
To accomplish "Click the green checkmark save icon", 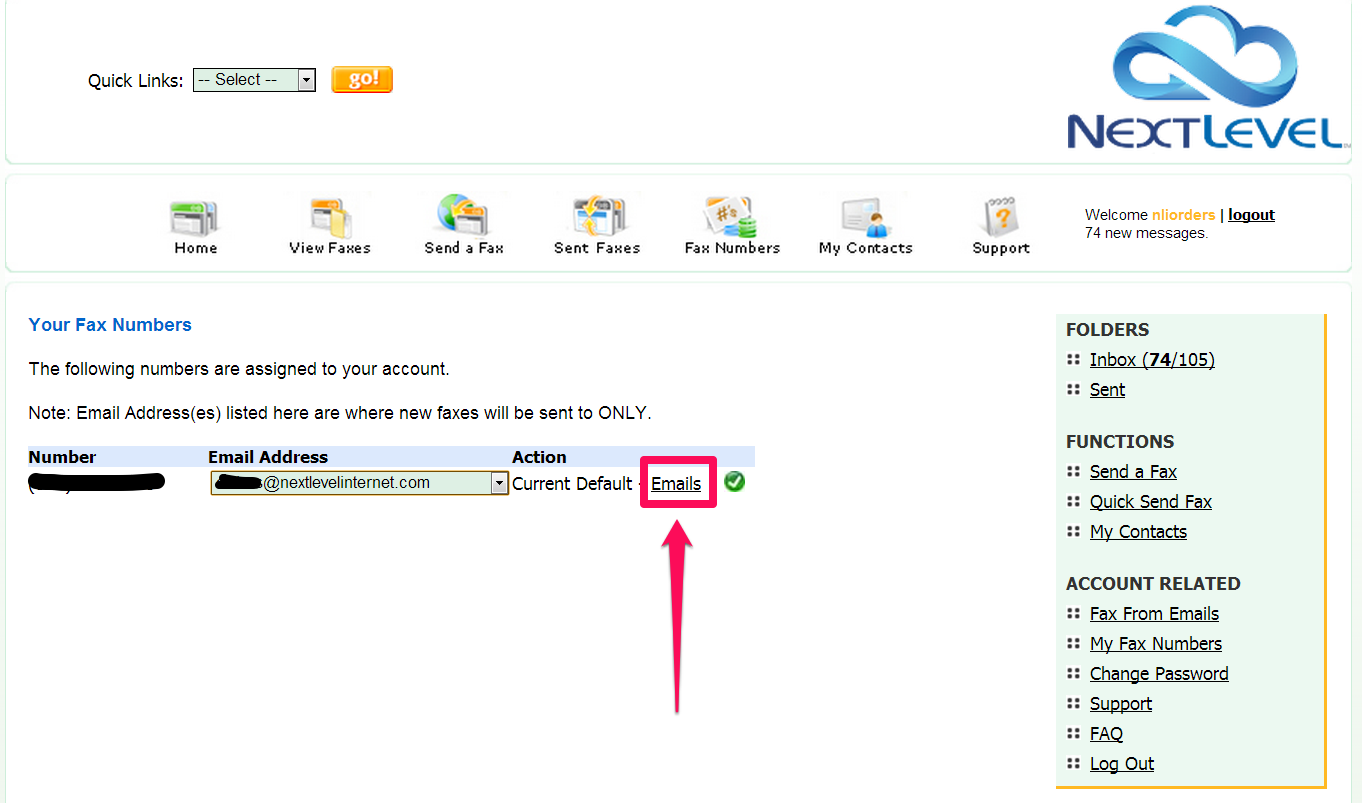I will pos(734,482).
